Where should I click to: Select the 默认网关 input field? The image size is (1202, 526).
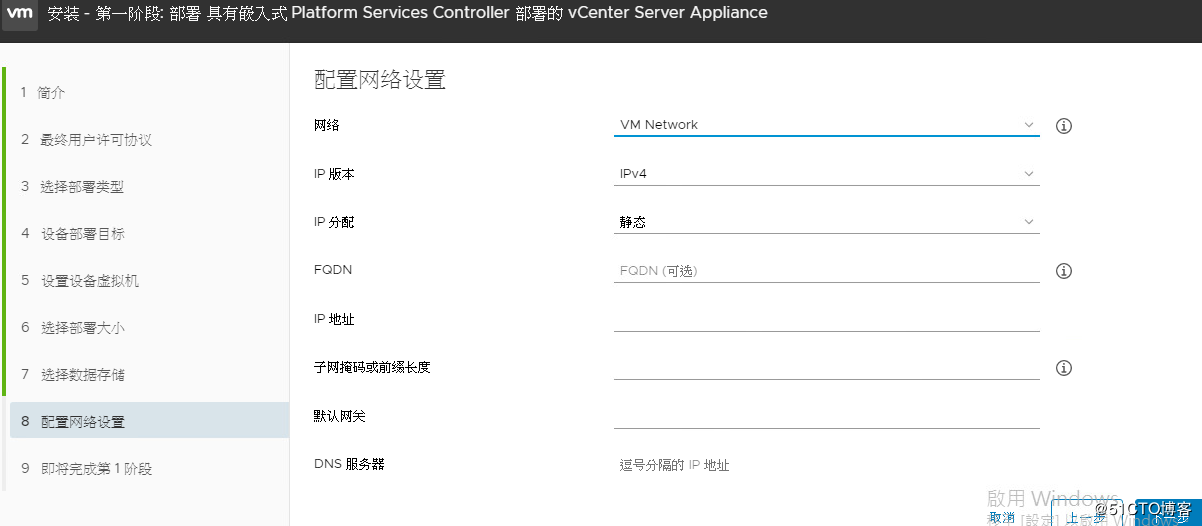click(x=826, y=416)
